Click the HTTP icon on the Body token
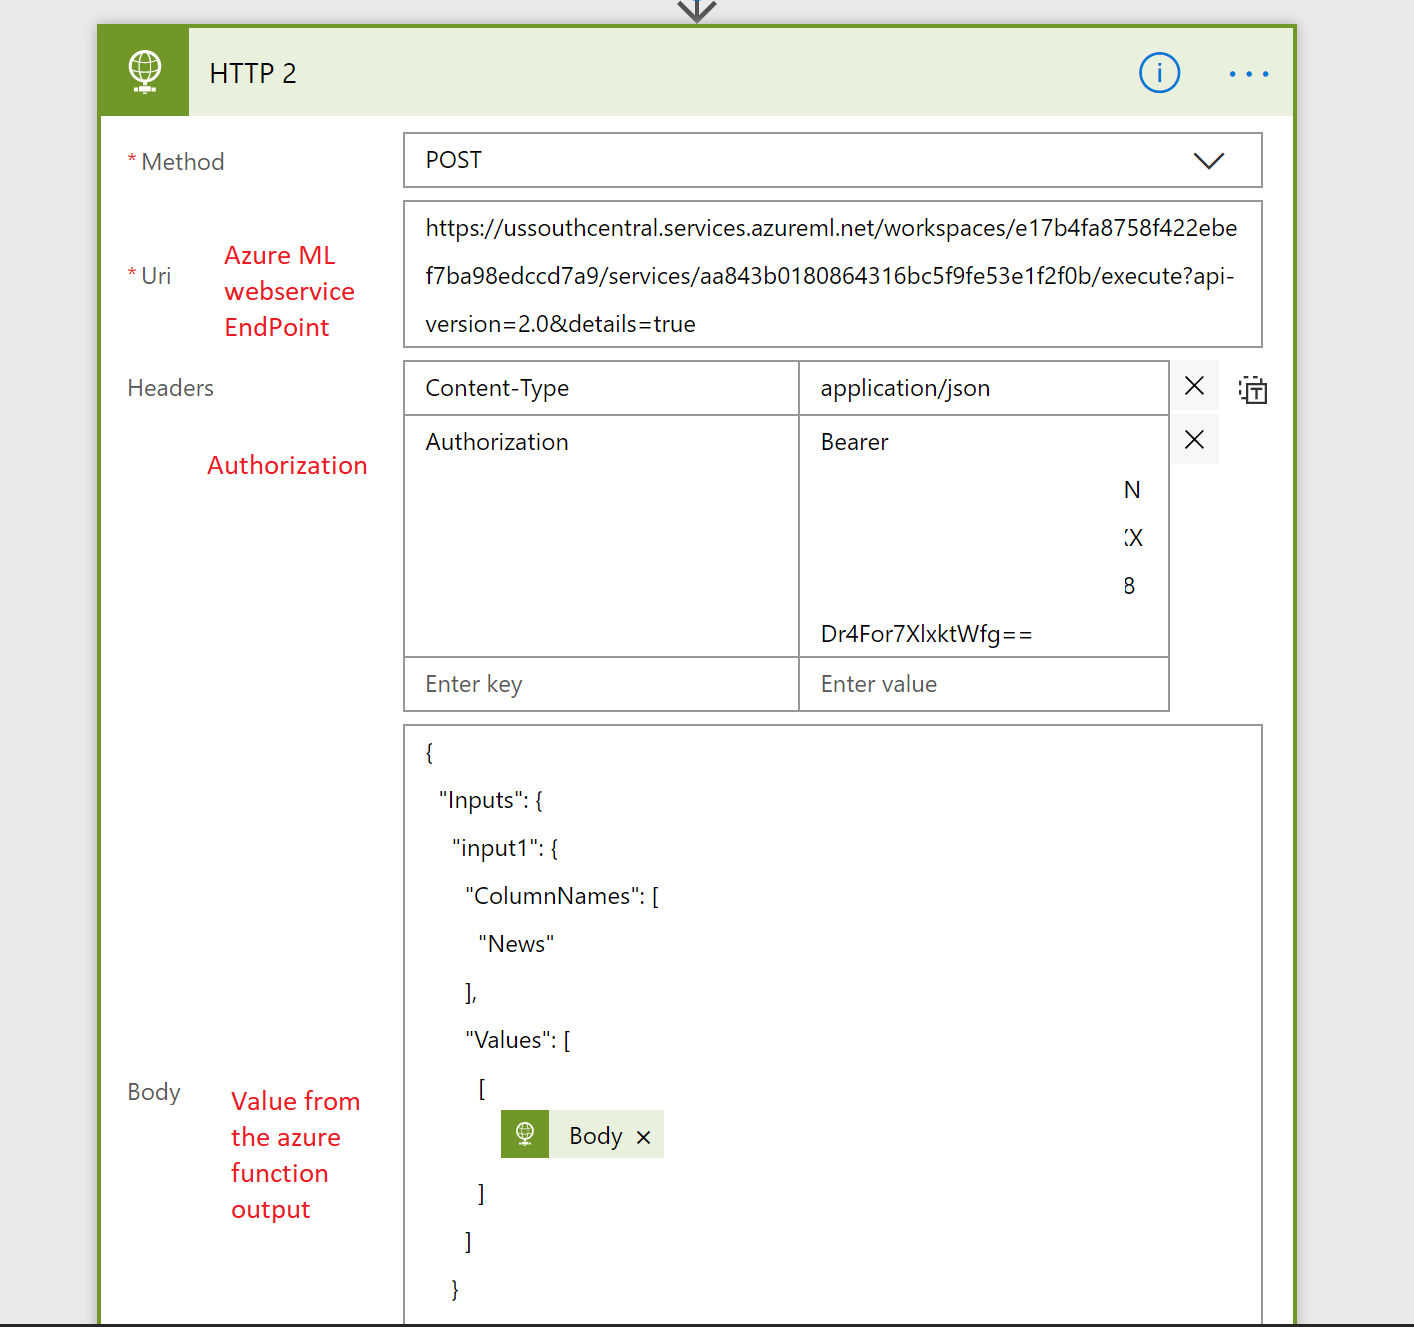 [524, 1134]
